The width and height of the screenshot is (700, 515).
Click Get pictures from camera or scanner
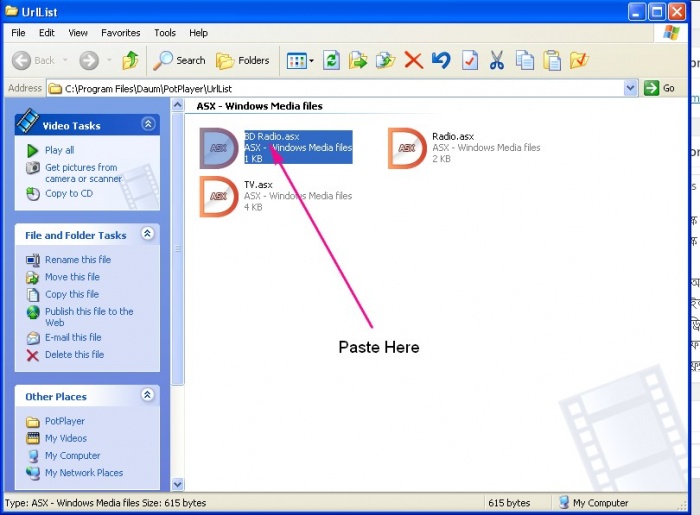[x=83, y=173]
